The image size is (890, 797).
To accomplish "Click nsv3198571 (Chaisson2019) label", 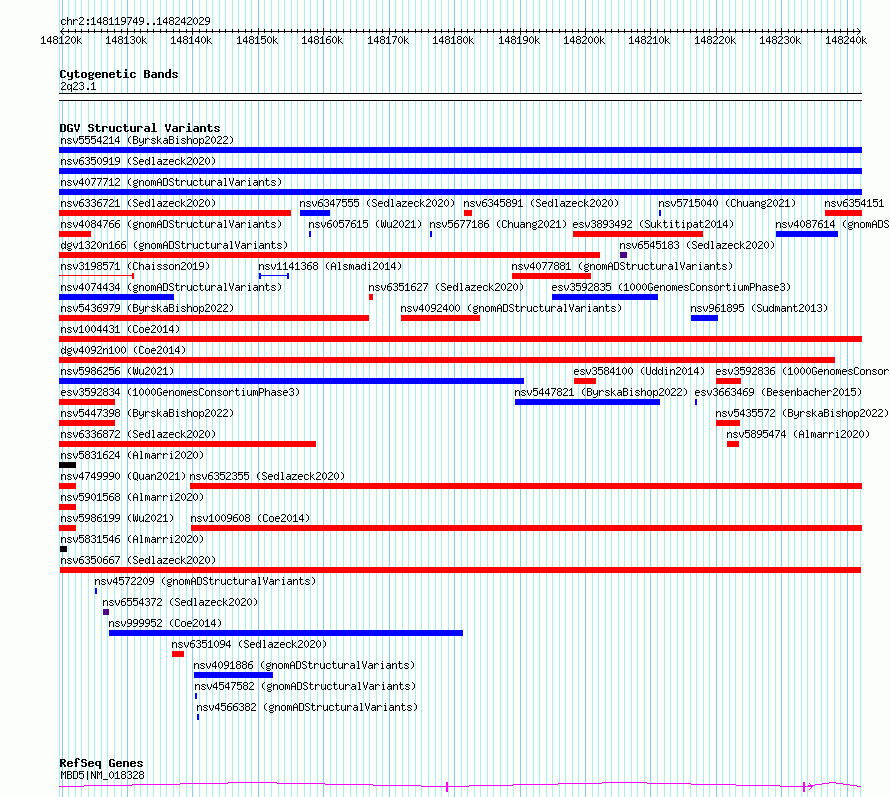I will (135, 266).
